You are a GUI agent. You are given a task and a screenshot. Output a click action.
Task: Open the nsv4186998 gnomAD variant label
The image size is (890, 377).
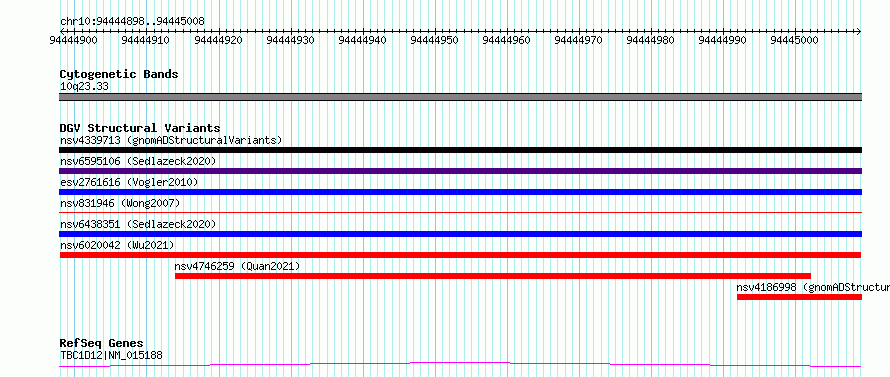(x=813, y=287)
